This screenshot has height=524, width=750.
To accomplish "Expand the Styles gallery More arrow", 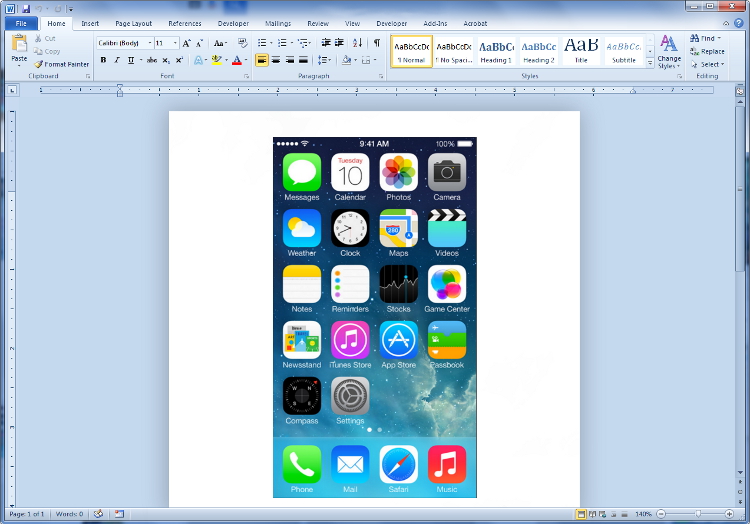I will pyautogui.click(x=650, y=62).
